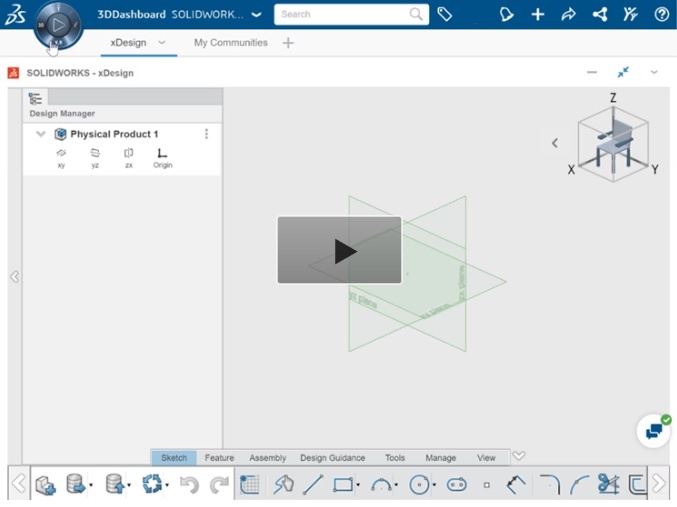
Task: Collapse the Design Manager side panel
Action: point(15,276)
